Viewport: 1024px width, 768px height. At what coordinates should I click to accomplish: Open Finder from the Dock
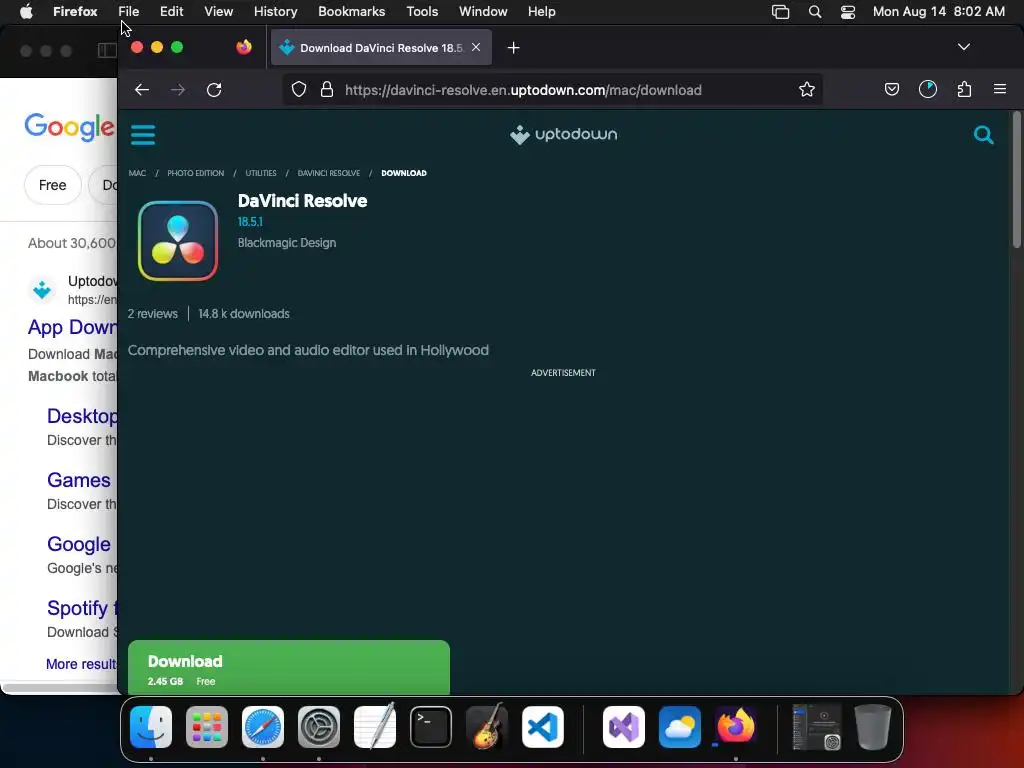pyautogui.click(x=151, y=727)
